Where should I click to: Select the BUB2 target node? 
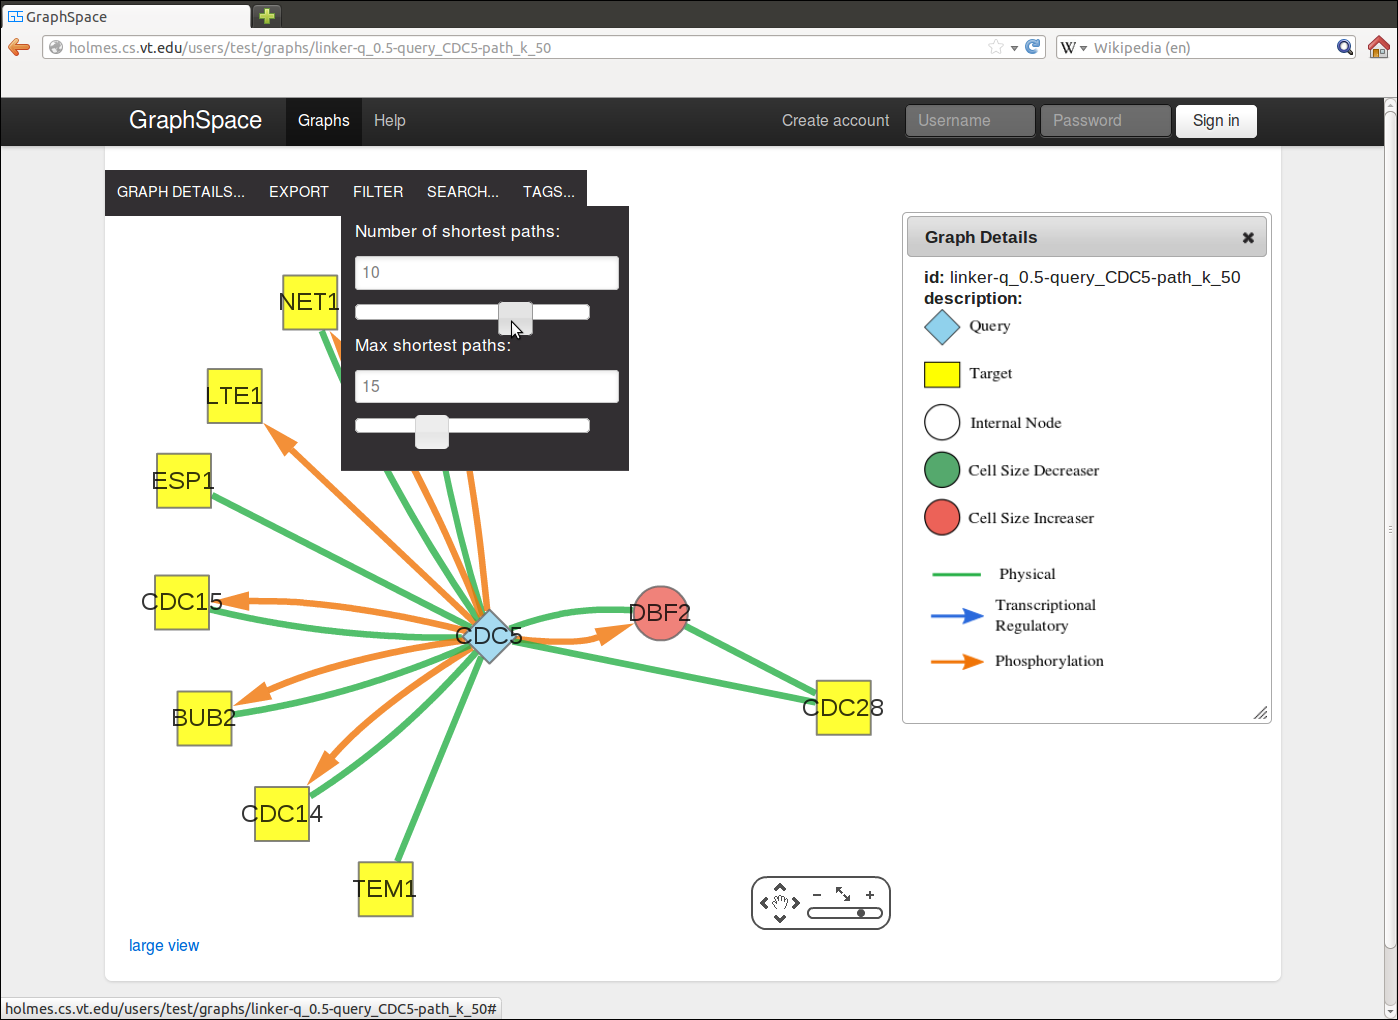[x=204, y=718]
